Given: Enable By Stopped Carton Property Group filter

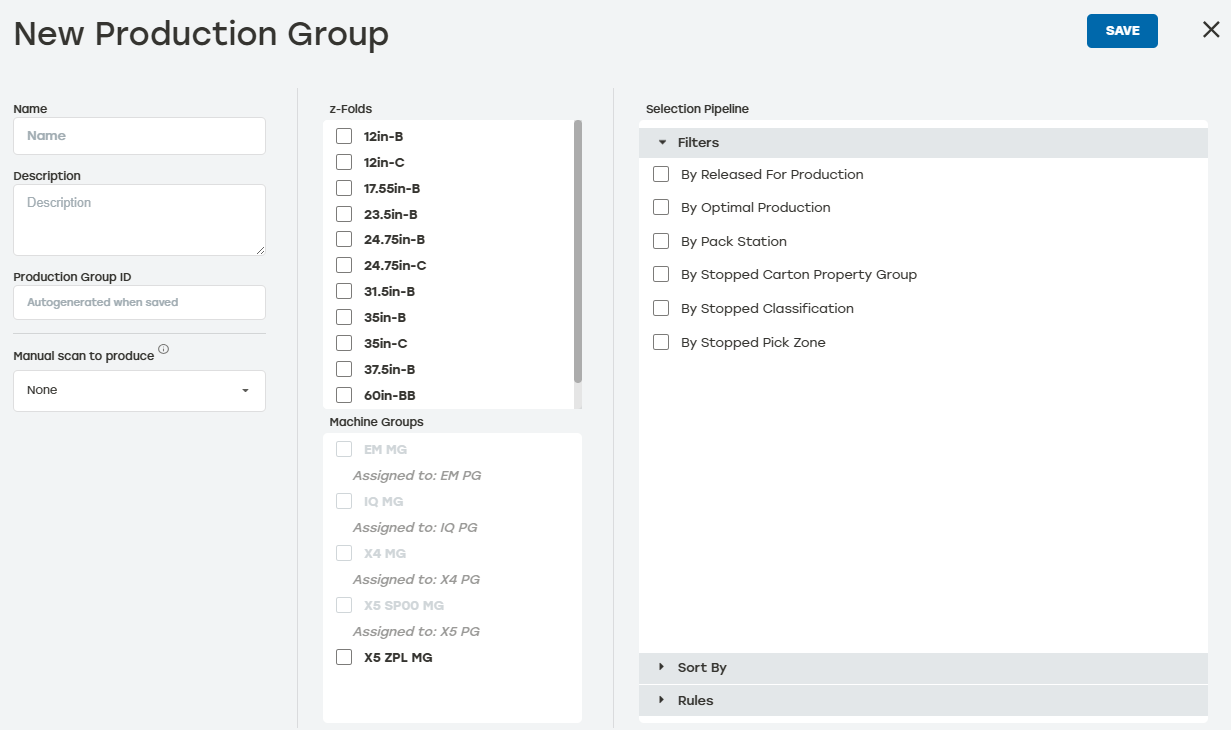Looking at the screenshot, I should pyautogui.click(x=661, y=274).
